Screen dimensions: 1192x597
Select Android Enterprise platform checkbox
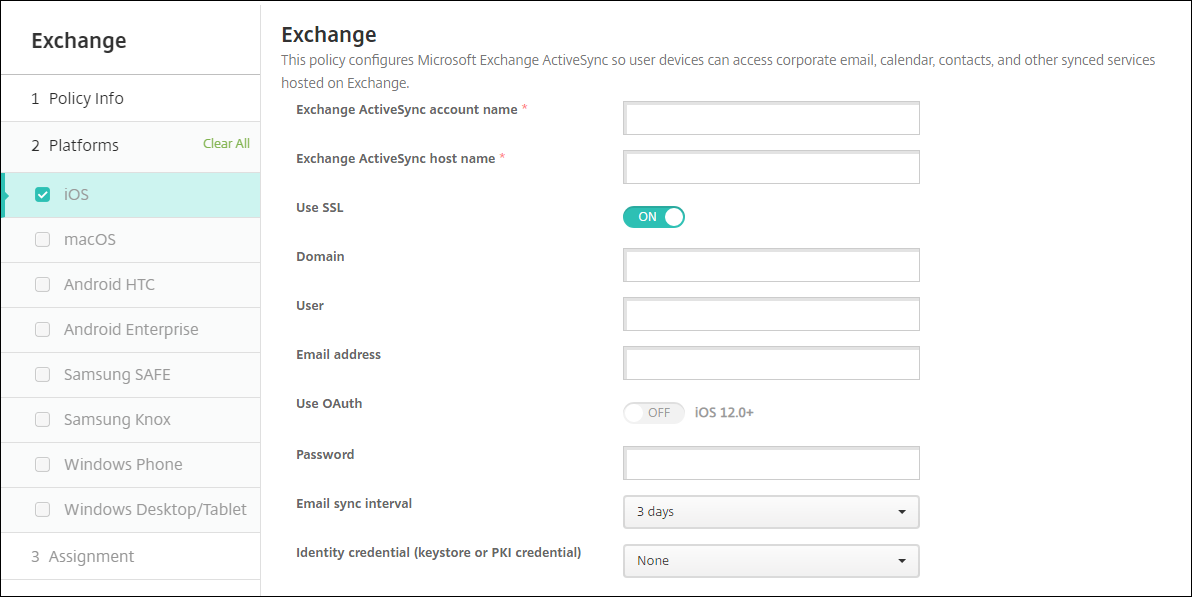43,330
